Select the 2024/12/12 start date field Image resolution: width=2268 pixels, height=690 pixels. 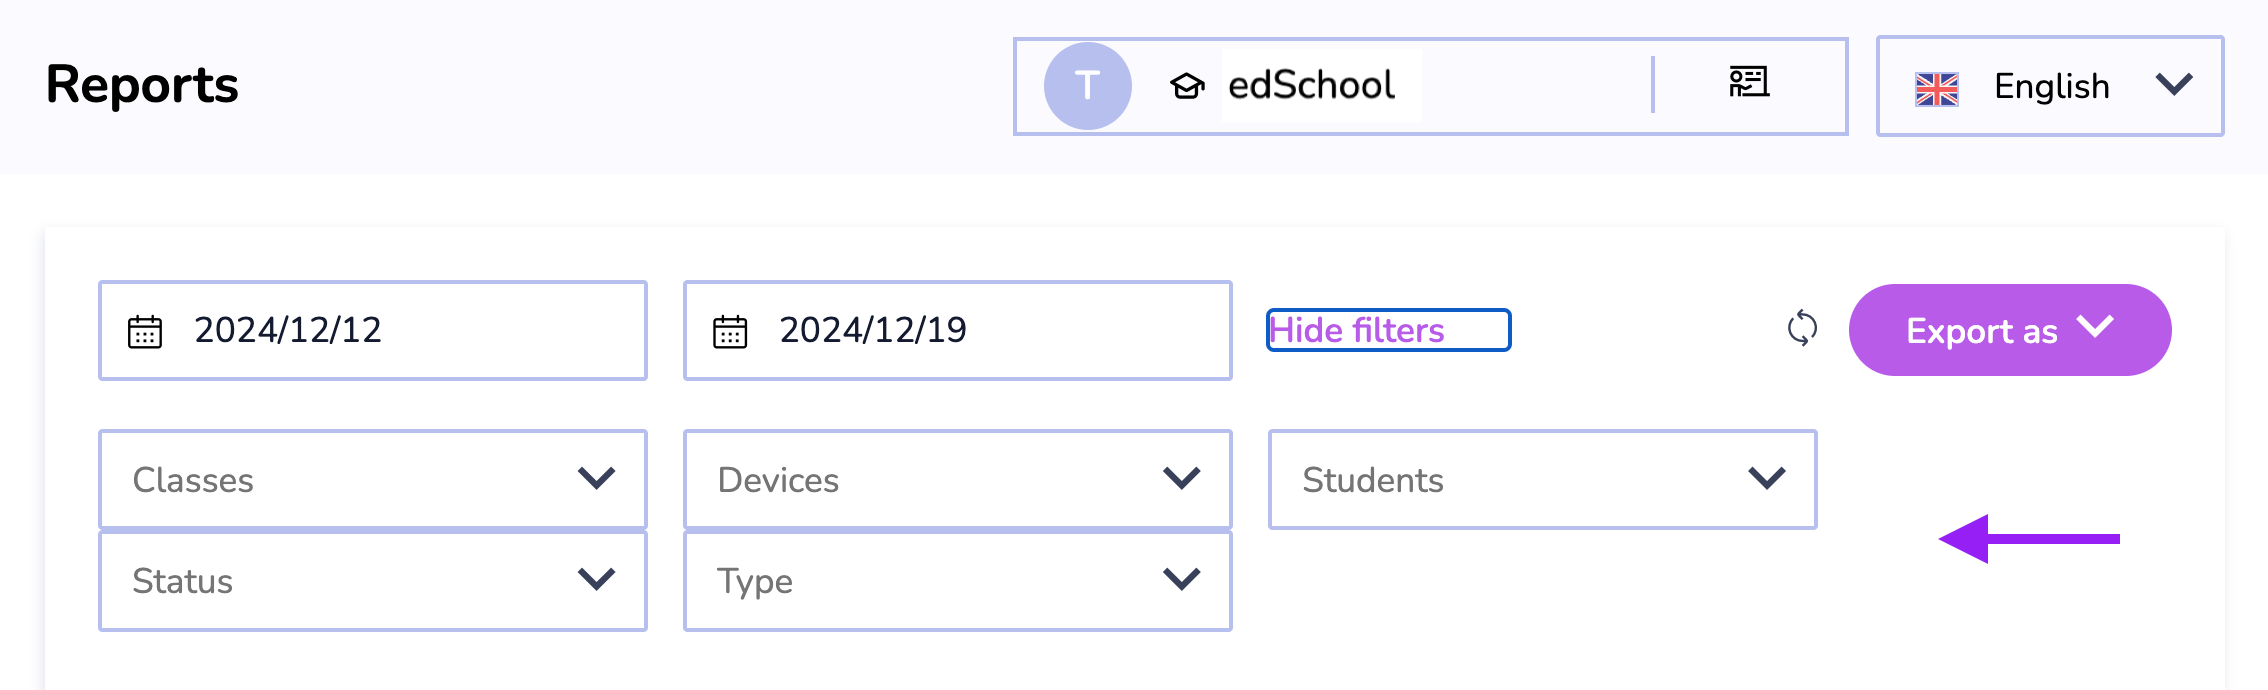point(373,330)
